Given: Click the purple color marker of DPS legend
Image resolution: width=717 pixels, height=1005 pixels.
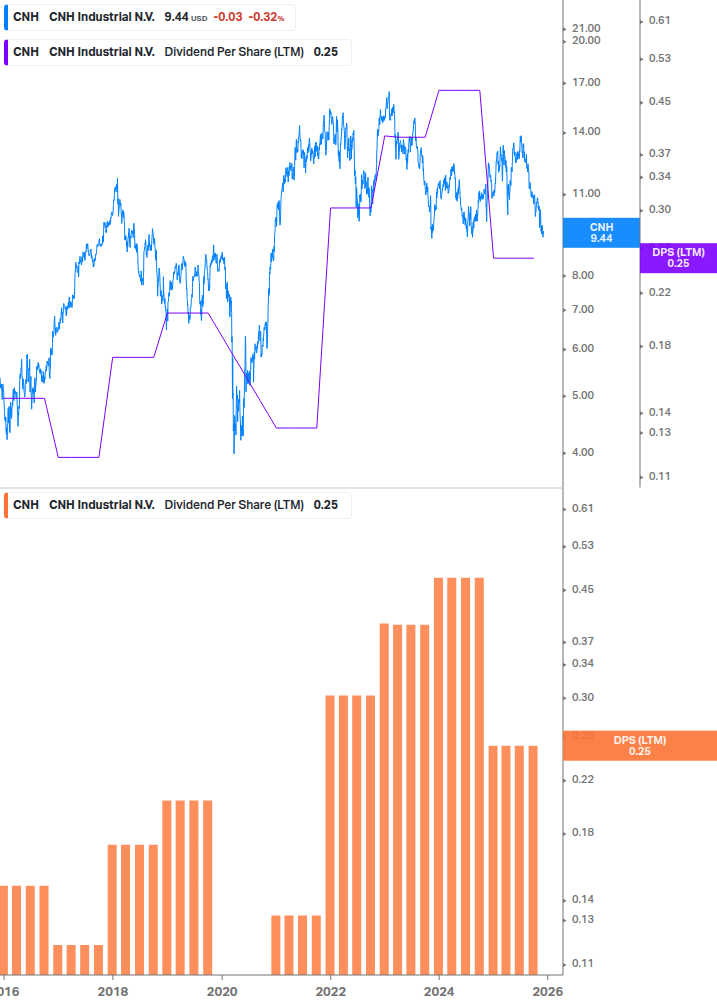Looking at the screenshot, I should coord(6,53).
